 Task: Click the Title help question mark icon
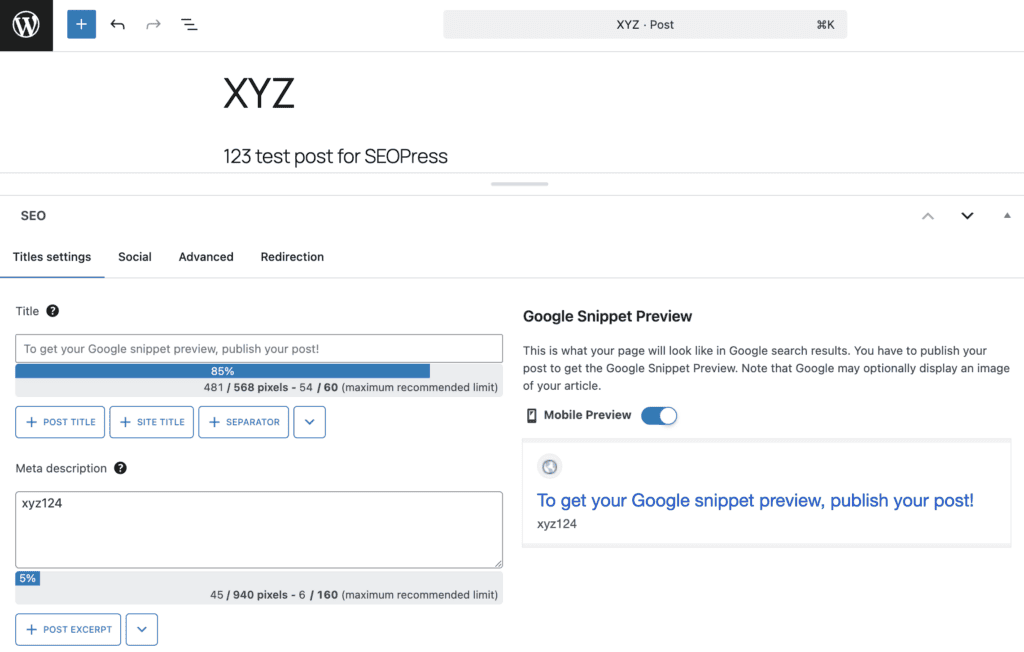pyautogui.click(x=53, y=311)
